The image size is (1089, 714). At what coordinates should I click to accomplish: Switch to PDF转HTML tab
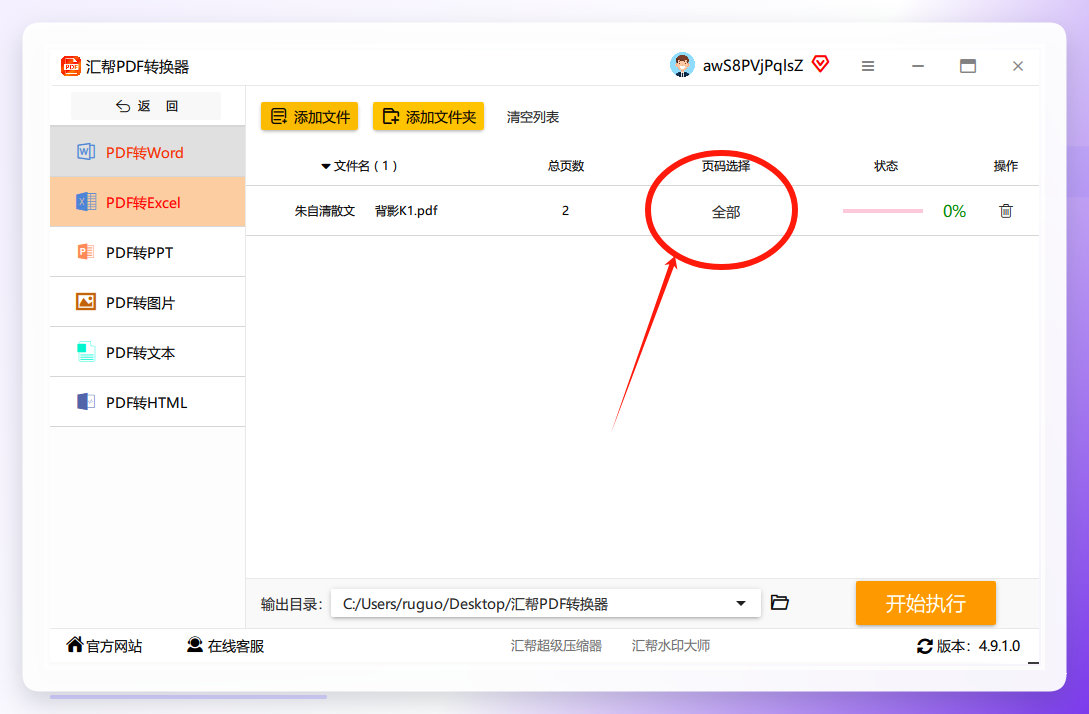click(148, 402)
